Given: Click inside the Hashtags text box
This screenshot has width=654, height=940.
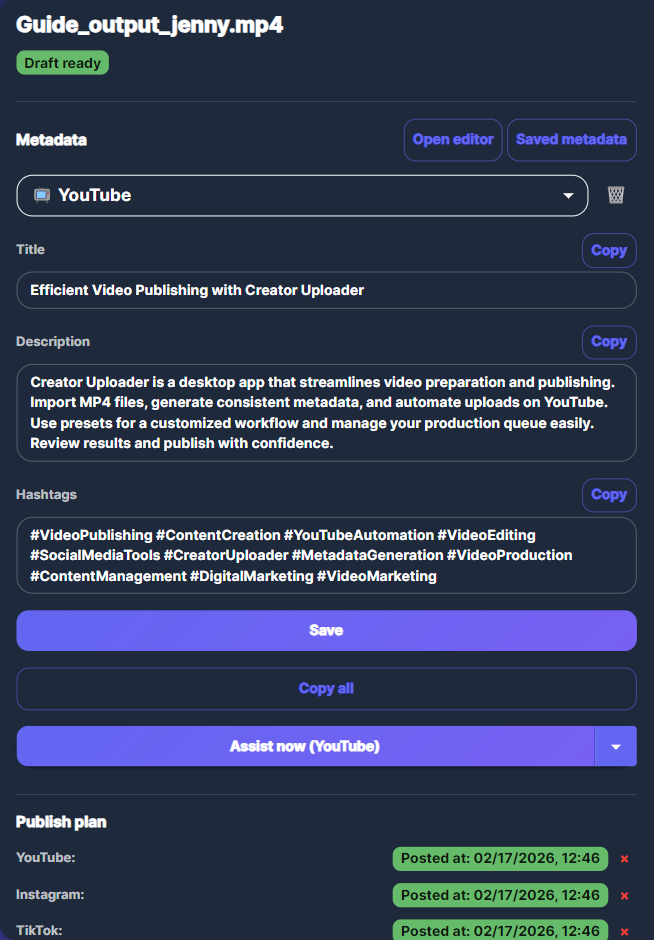Looking at the screenshot, I should (326, 555).
